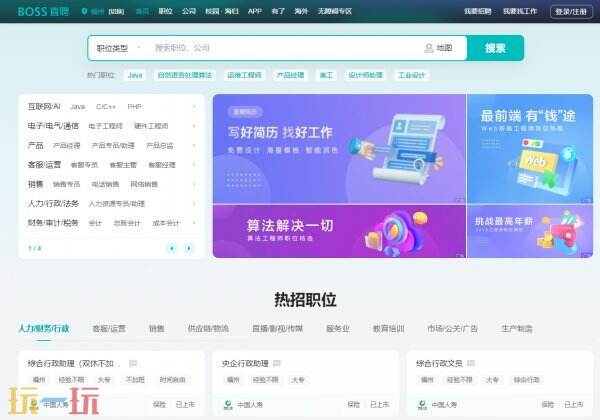The image size is (600, 420).
Task: Open the 综合行政助理（双休不加… job title
Action: (74, 363)
